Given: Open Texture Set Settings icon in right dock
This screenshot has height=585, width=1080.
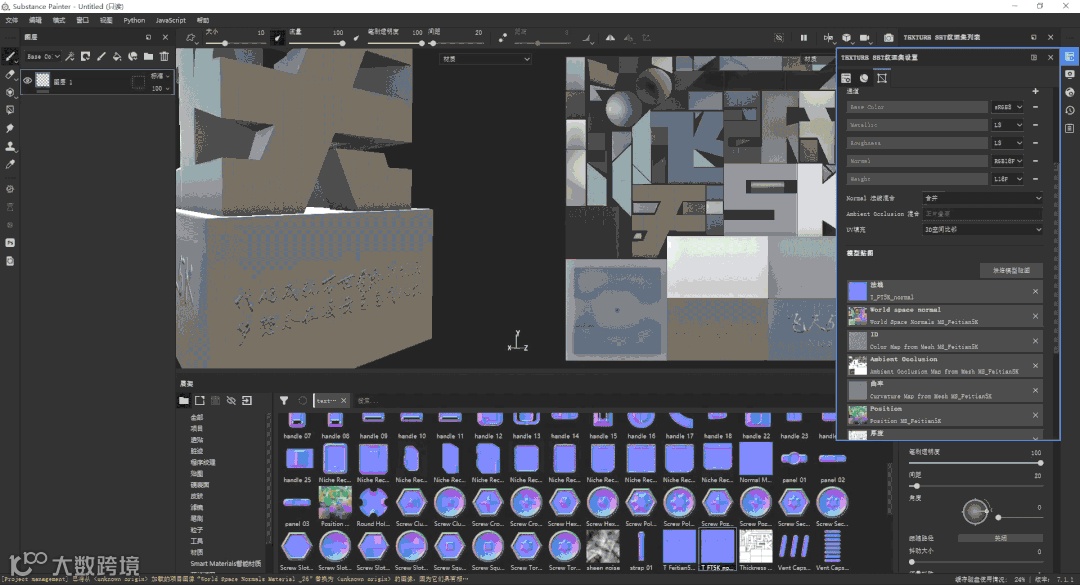Looking at the screenshot, I should (x=1069, y=57).
